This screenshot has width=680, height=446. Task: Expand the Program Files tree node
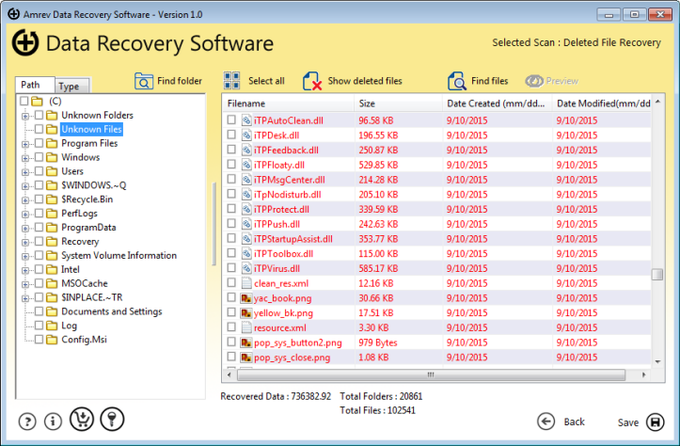25,144
